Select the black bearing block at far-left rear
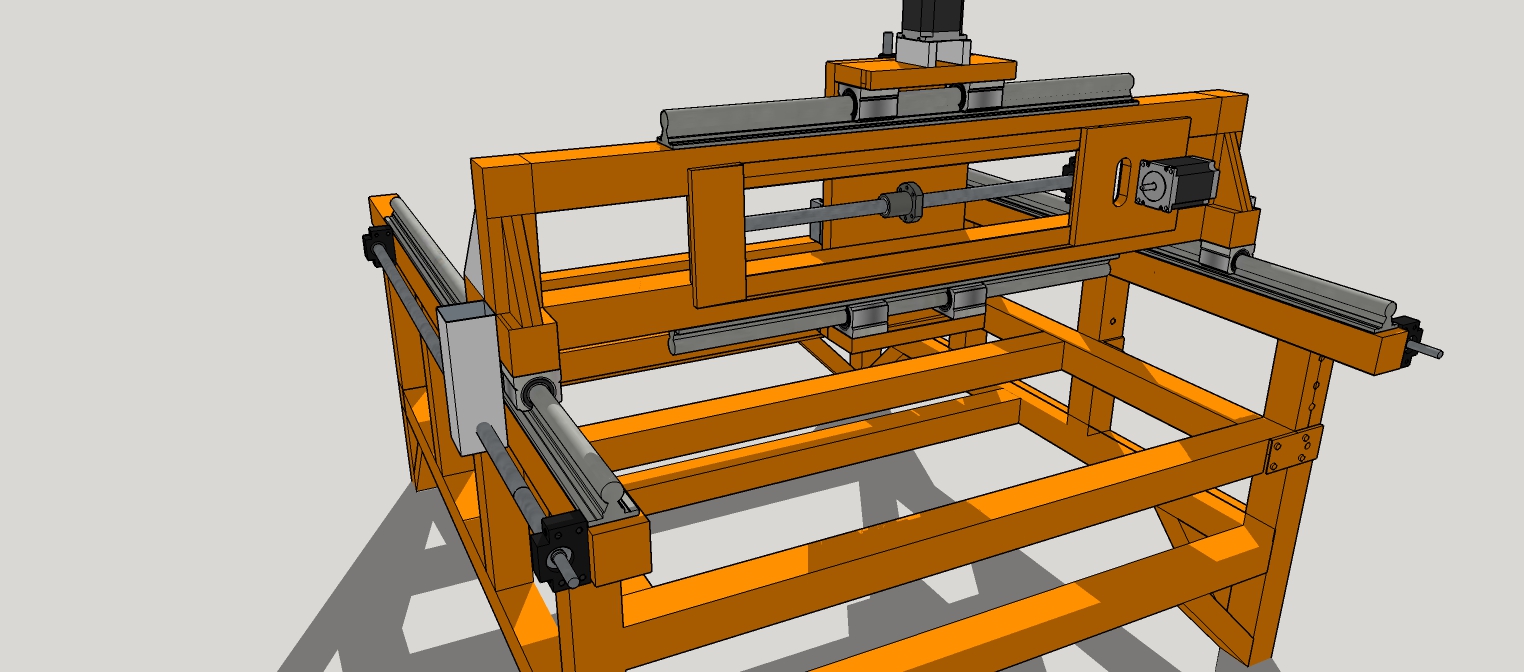This screenshot has width=1524, height=672. coord(379,245)
